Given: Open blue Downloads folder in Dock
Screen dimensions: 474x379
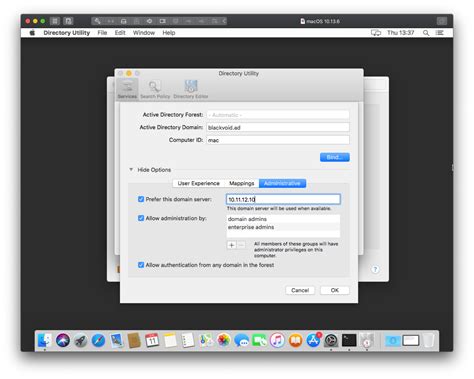Looking at the screenshot, I should point(393,340).
